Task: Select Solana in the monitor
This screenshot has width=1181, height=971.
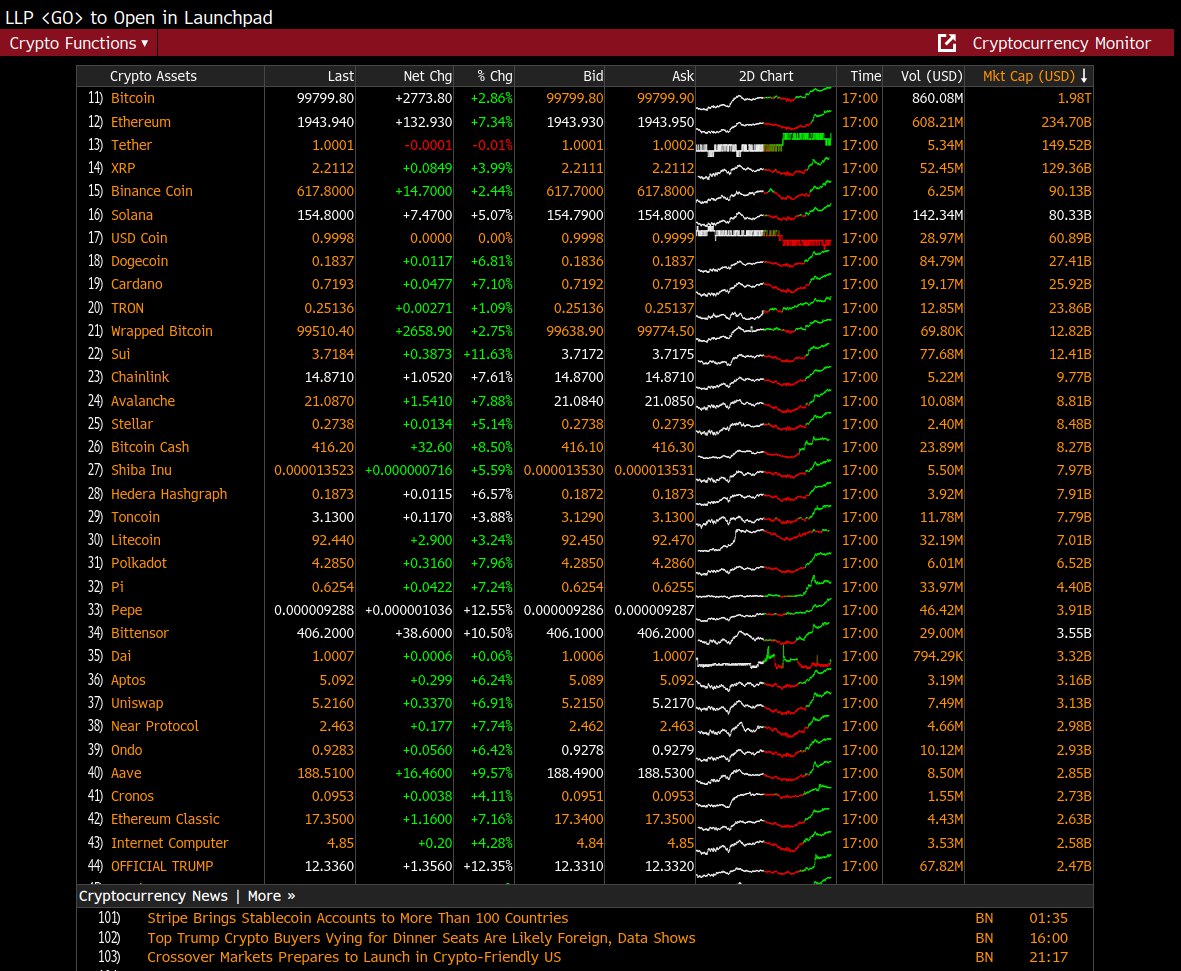Action: [x=132, y=215]
